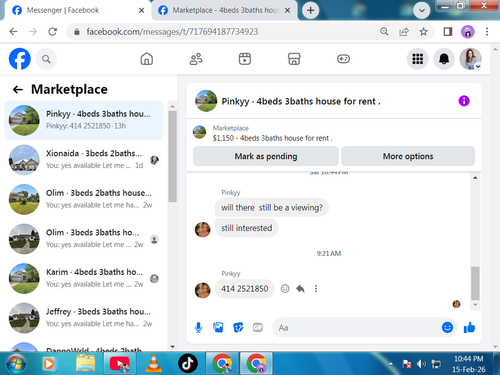The image size is (500, 375).
Task: Close the Marketplace browser tab
Action: [x=287, y=10]
